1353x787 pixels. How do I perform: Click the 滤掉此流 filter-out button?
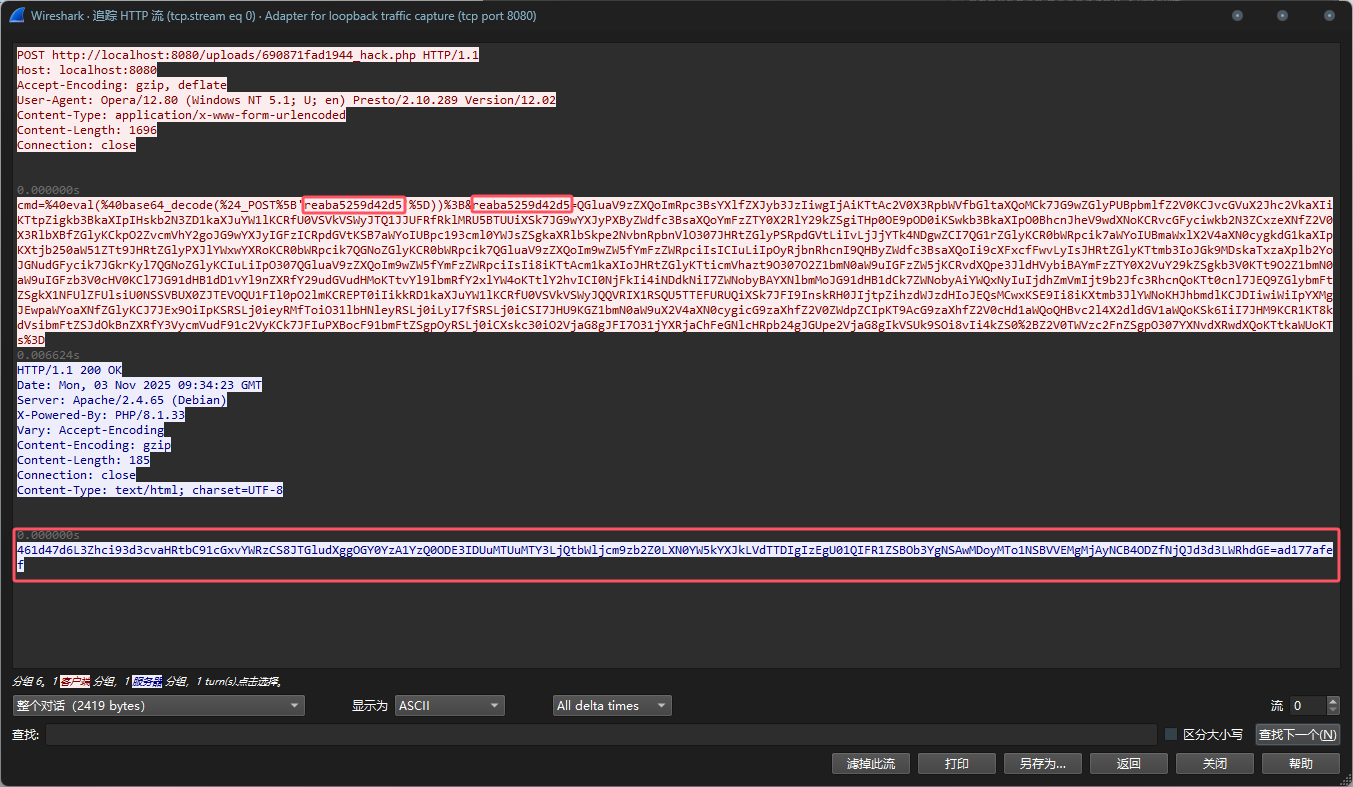[x=870, y=764]
